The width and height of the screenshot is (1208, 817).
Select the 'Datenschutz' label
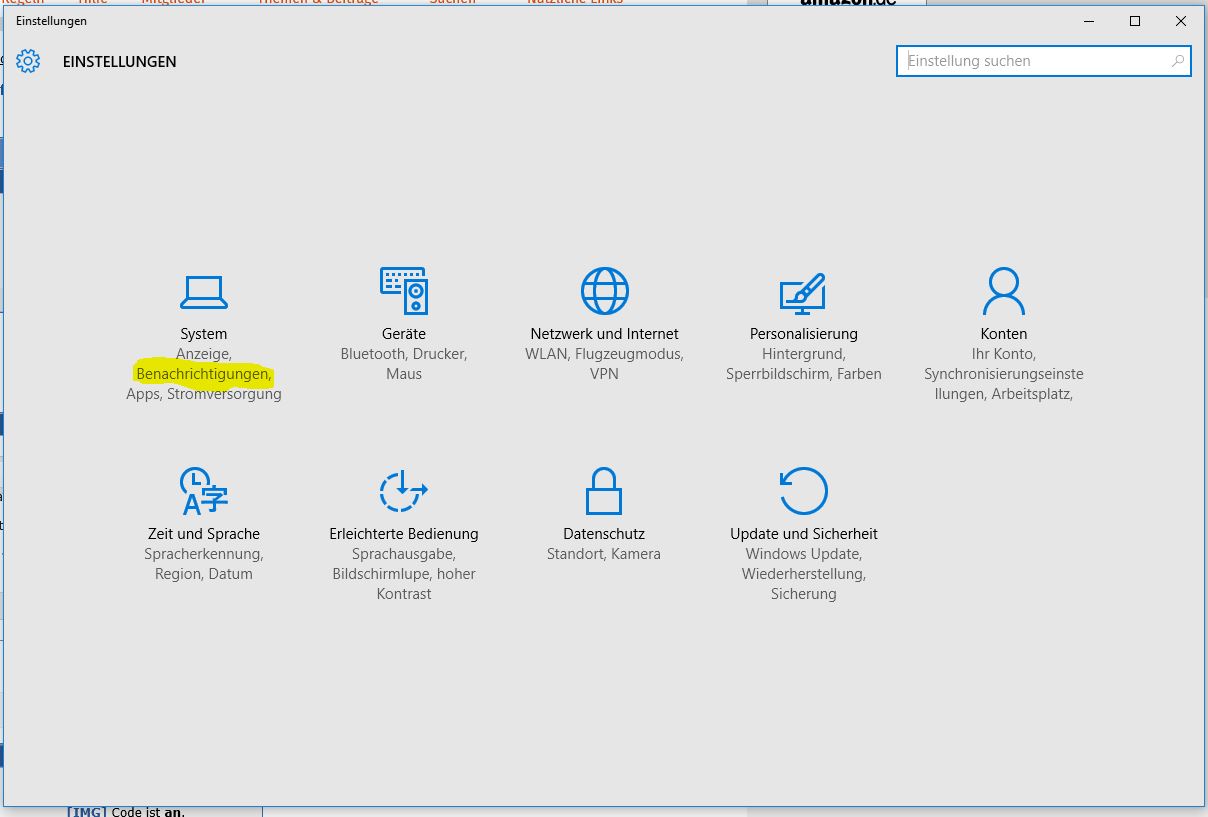tap(604, 534)
